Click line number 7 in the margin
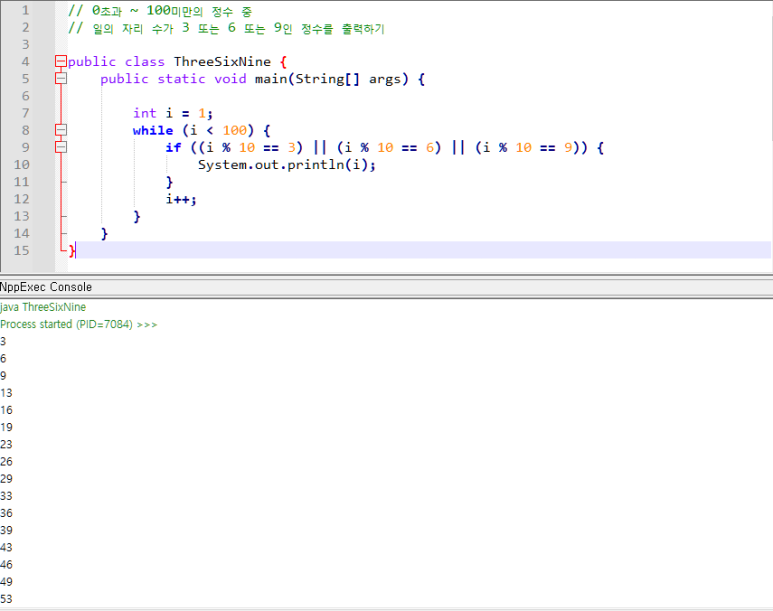 25,113
